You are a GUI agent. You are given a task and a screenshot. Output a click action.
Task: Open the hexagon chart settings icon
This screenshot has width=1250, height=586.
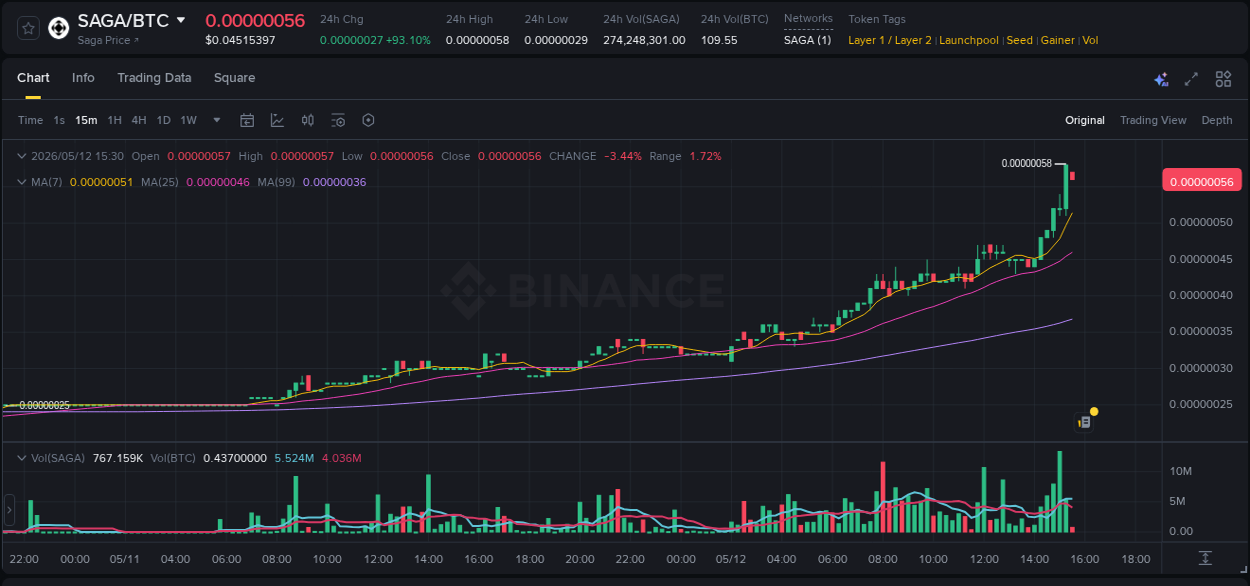pyautogui.click(x=368, y=120)
